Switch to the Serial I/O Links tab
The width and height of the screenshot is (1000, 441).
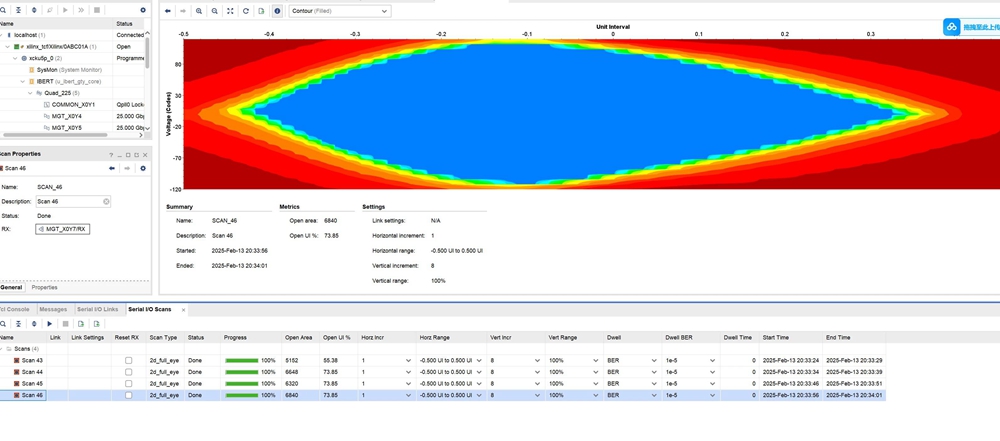pos(98,309)
